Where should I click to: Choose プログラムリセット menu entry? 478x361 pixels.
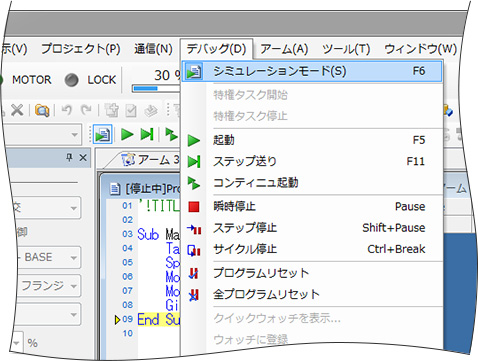(312, 273)
